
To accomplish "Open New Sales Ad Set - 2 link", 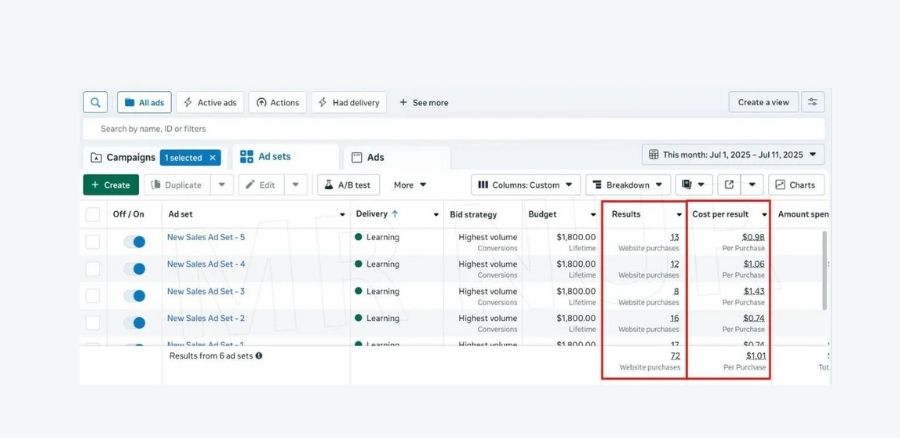I will [206, 318].
